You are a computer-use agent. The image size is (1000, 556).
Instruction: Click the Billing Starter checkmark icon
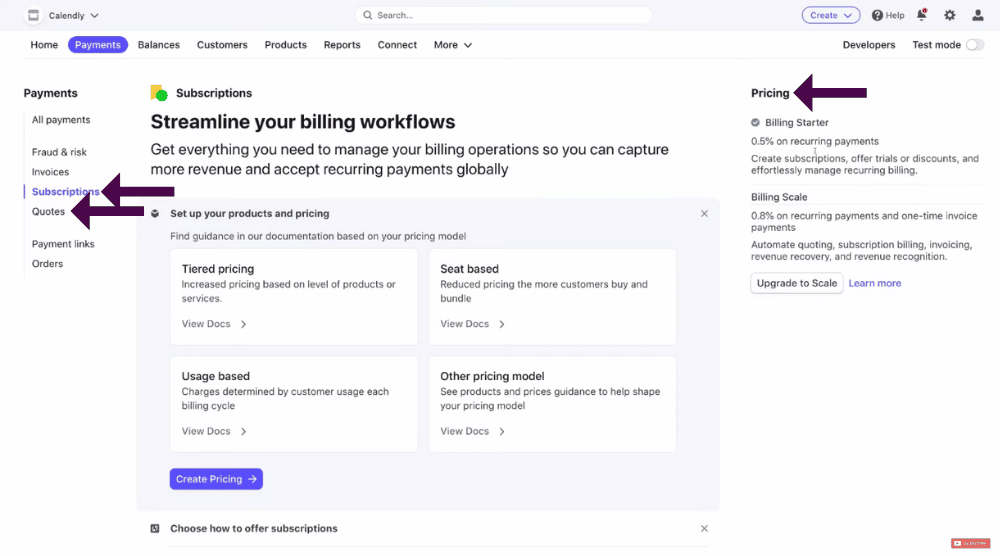tap(755, 122)
